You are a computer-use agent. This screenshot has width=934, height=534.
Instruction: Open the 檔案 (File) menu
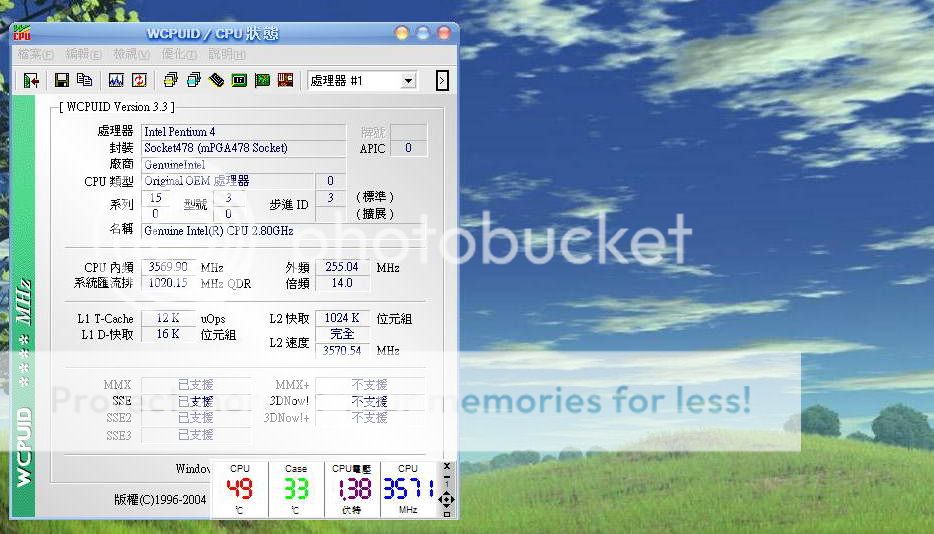pyautogui.click(x=35, y=54)
